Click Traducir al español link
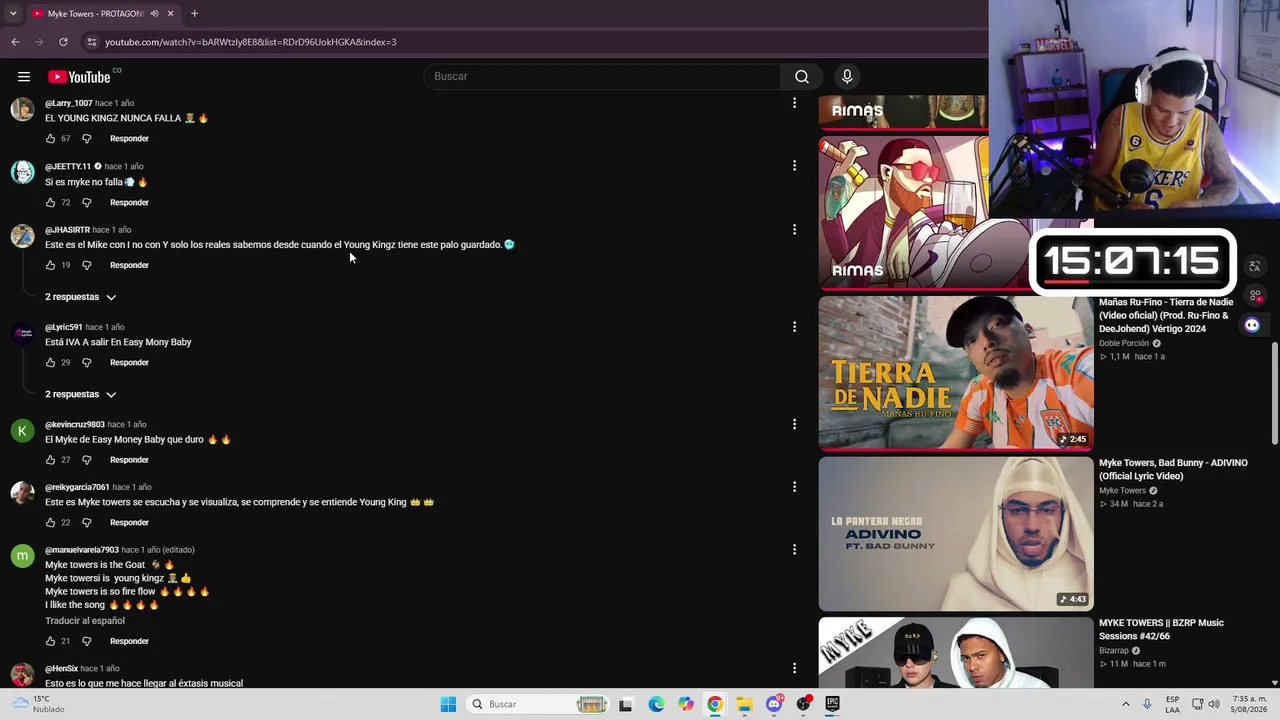1280x720 pixels. [85, 621]
